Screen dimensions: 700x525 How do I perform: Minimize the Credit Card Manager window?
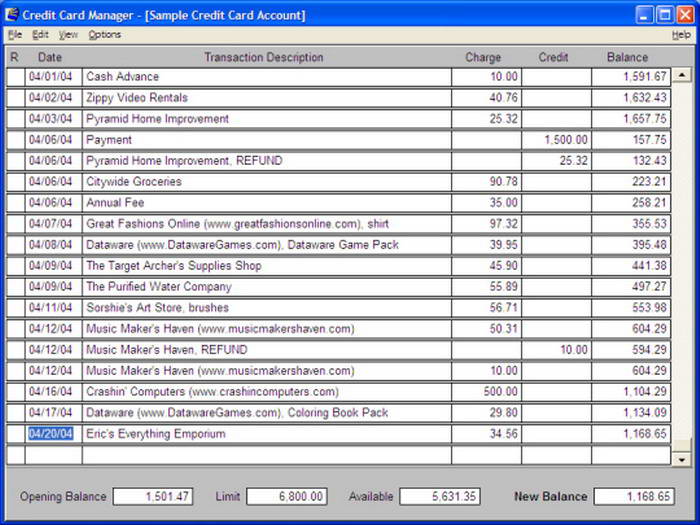[x=643, y=15]
